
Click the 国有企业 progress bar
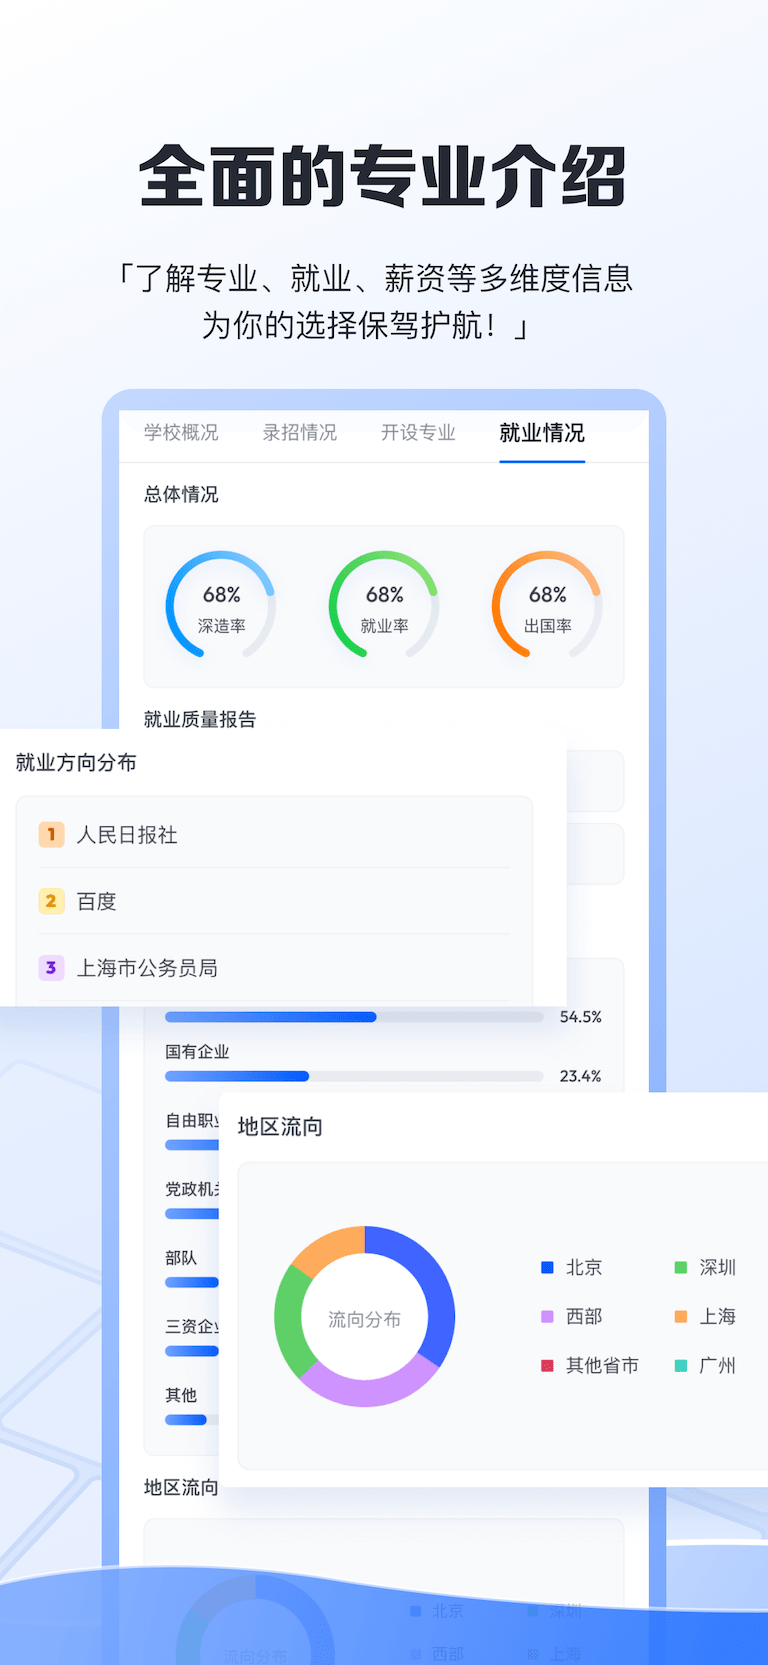[354, 1076]
